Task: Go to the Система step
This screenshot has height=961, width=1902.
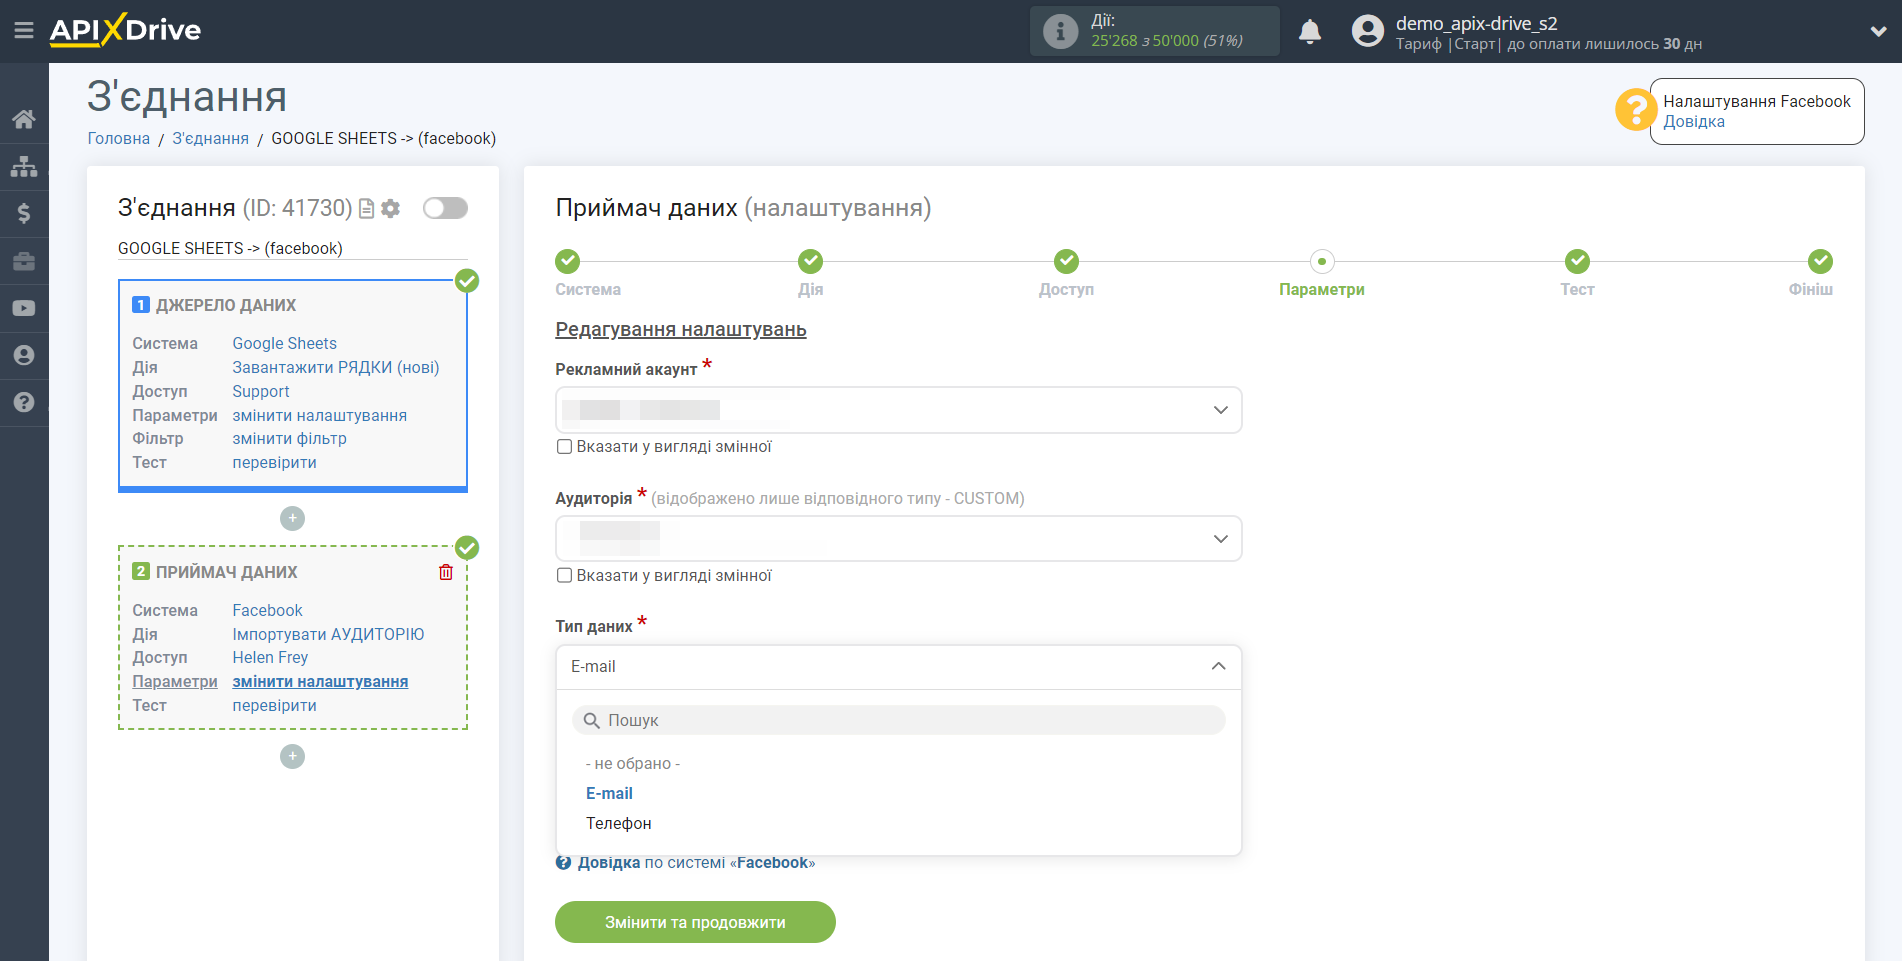Action: pyautogui.click(x=567, y=261)
